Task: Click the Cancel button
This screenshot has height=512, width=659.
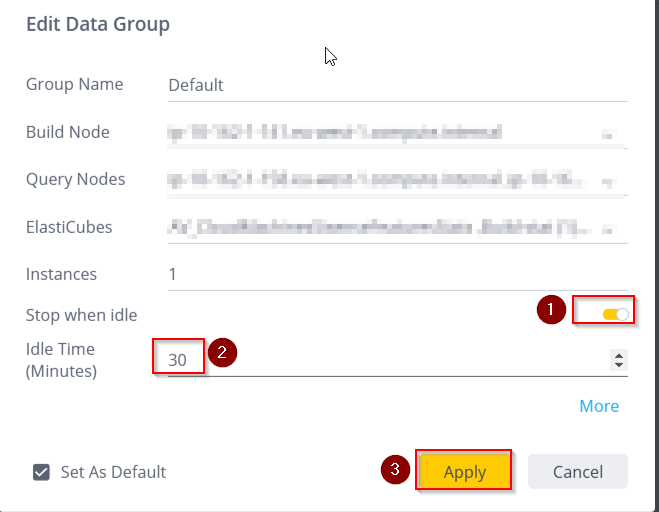Action: point(577,472)
